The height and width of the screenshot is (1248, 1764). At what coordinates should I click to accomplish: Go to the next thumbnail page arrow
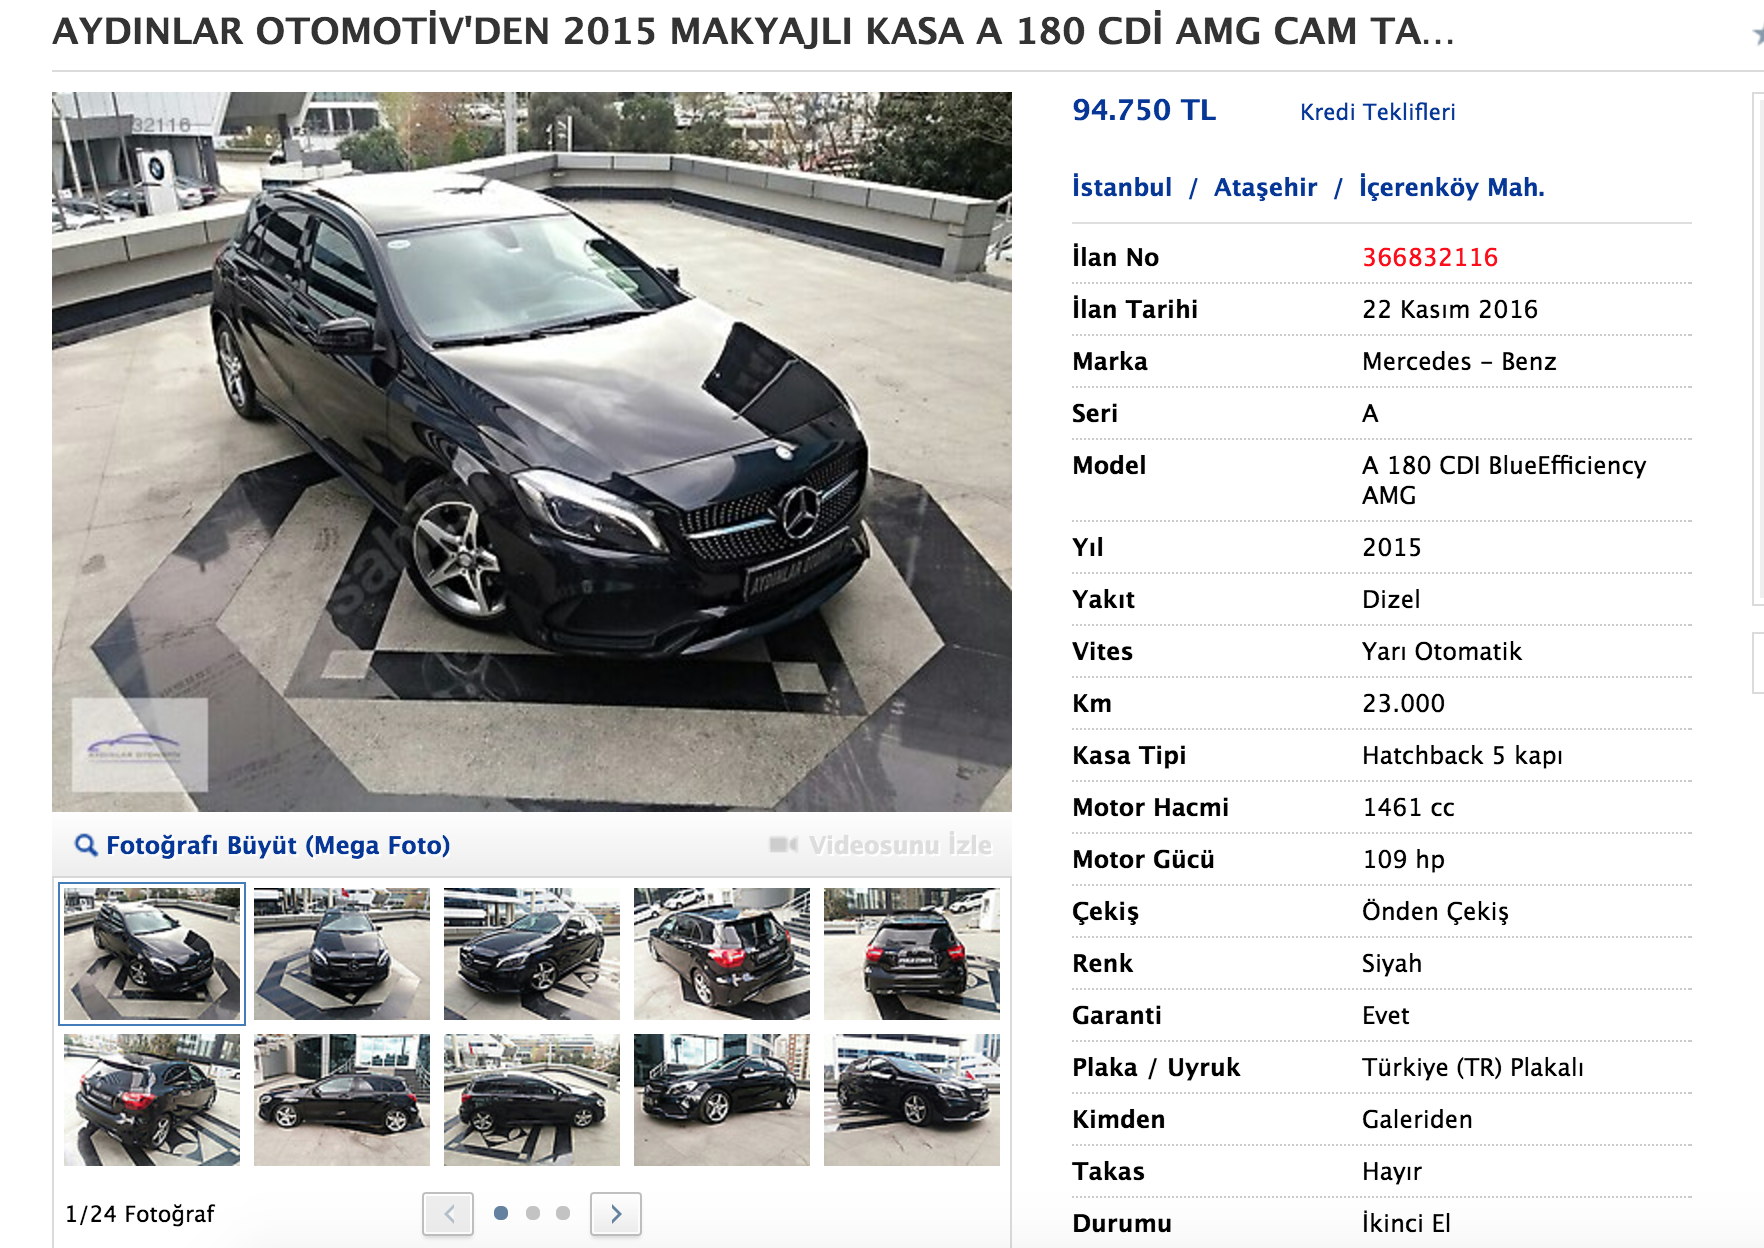tap(616, 1214)
